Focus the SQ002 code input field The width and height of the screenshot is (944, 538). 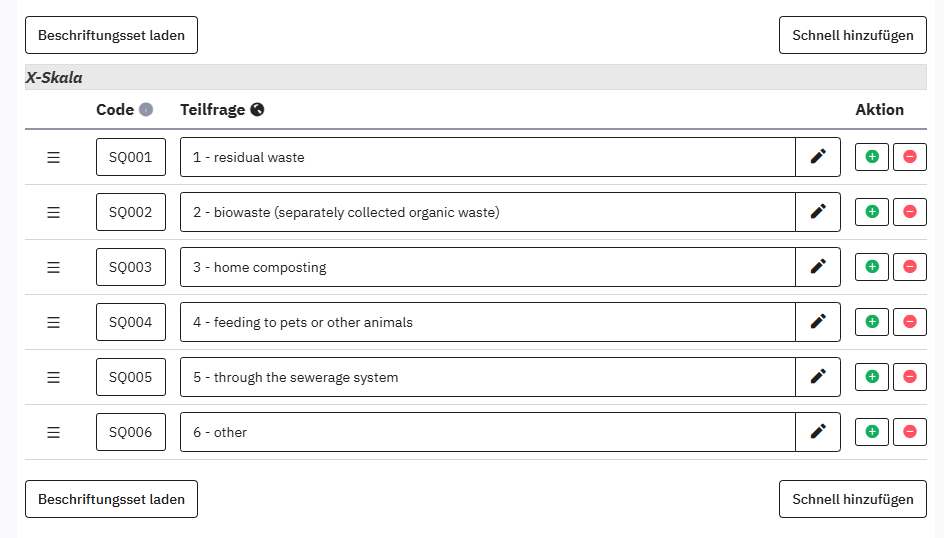[131, 212]
